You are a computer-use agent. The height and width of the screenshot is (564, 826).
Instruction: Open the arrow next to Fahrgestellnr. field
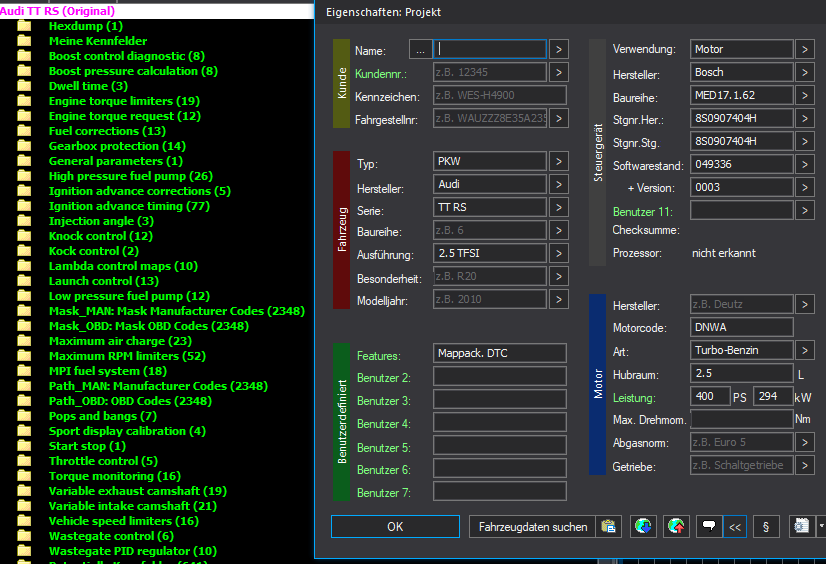click(558, 118)
